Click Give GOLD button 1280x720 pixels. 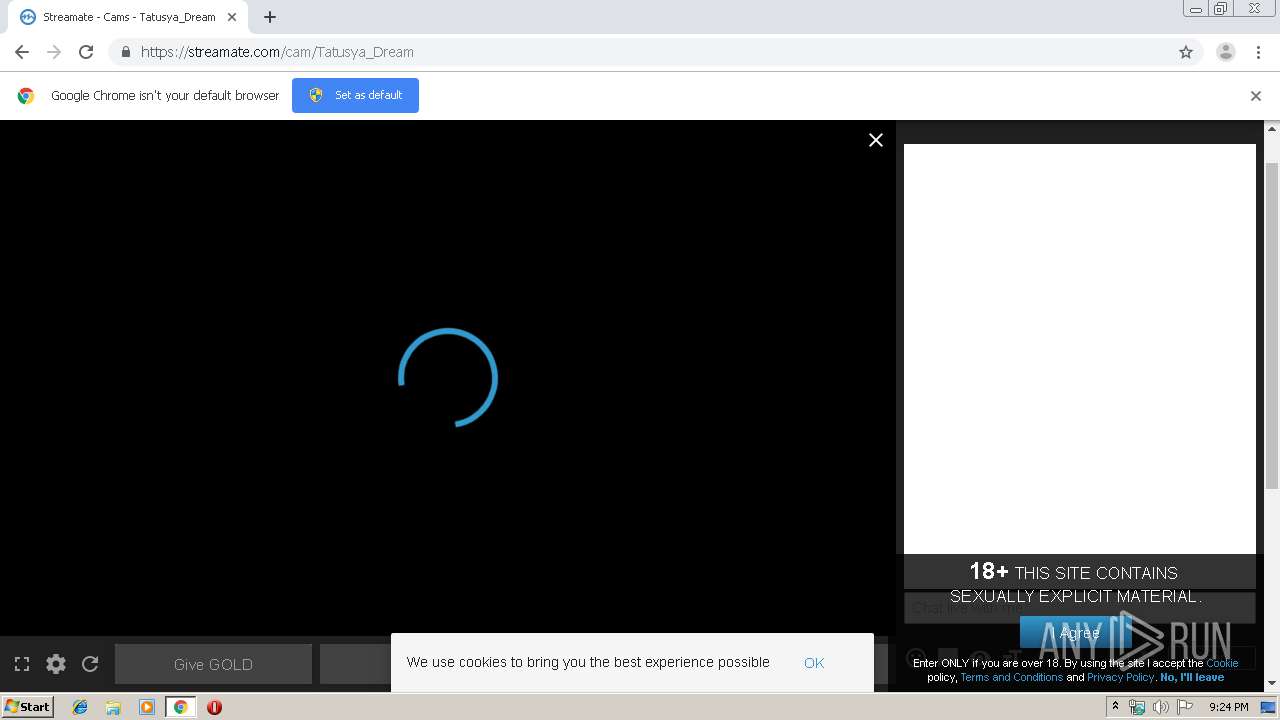[213, 664]
